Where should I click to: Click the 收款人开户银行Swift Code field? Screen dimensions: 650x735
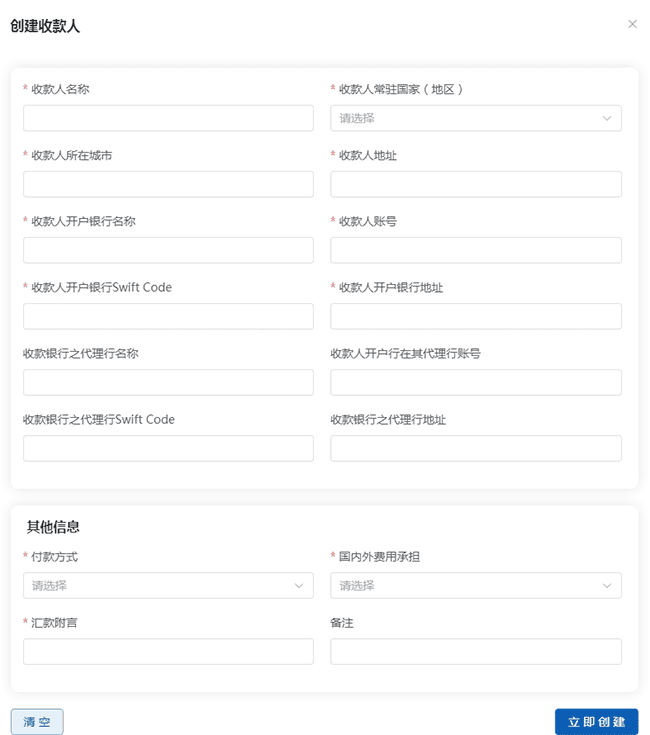point(168,316)
